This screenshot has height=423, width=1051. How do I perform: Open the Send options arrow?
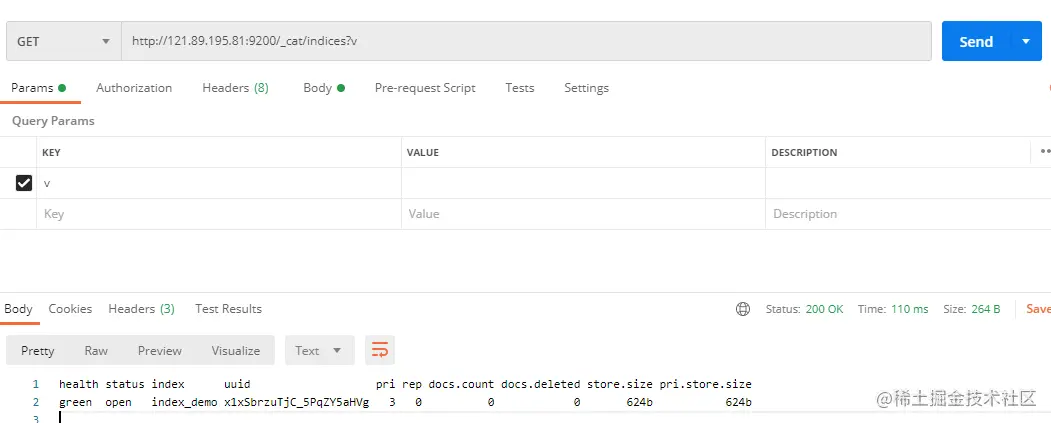click(1026, 42)
